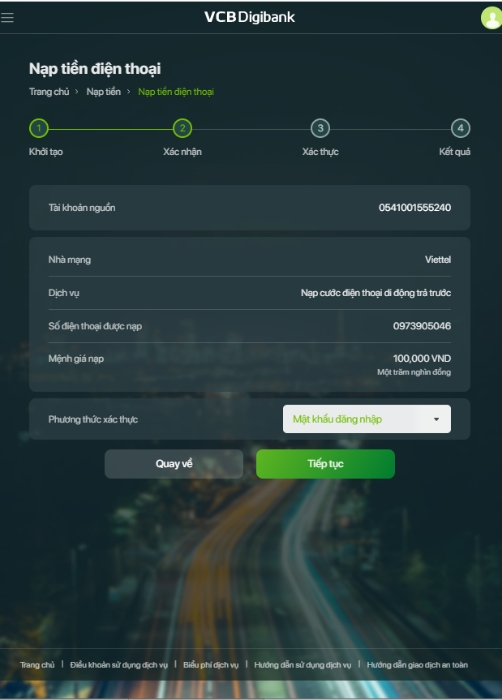Image resolution: width=502 pixels, height=700 pixels.
Task: Open Biểu phí dịch vụ footer link
Action: [x=211, y=665]
